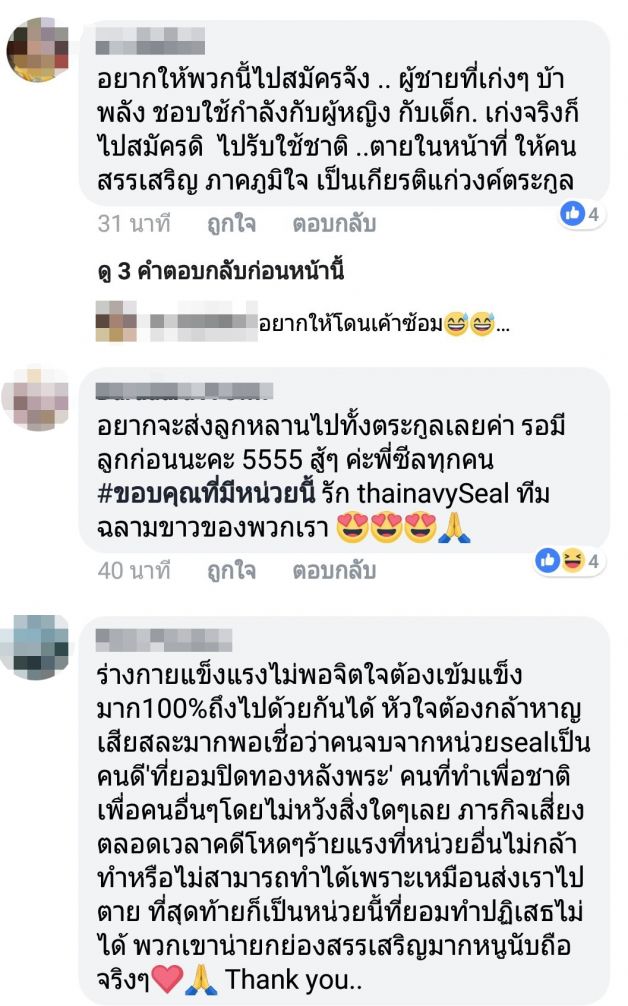Click the like-count reactions on second comment

(570, 560)
